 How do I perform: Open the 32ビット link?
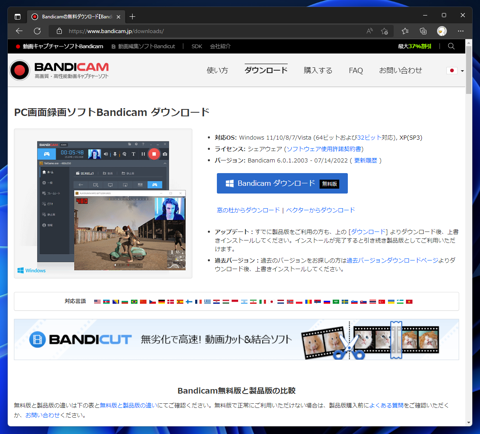click(x=369, y=137)
